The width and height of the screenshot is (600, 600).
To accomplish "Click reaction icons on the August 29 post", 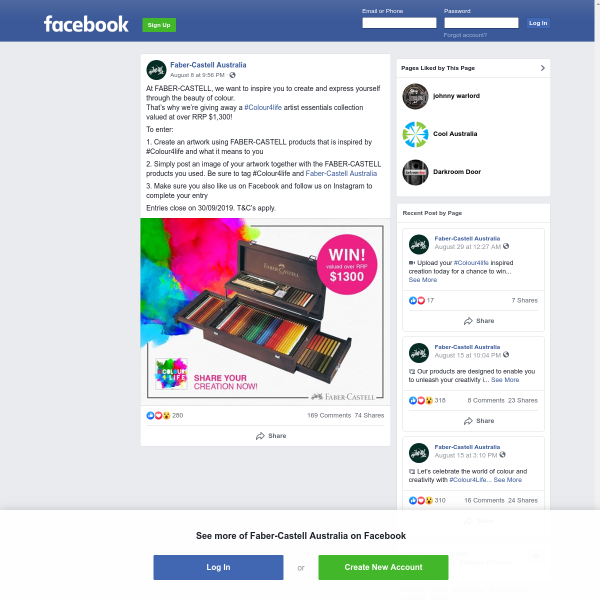I will point(417,300).
